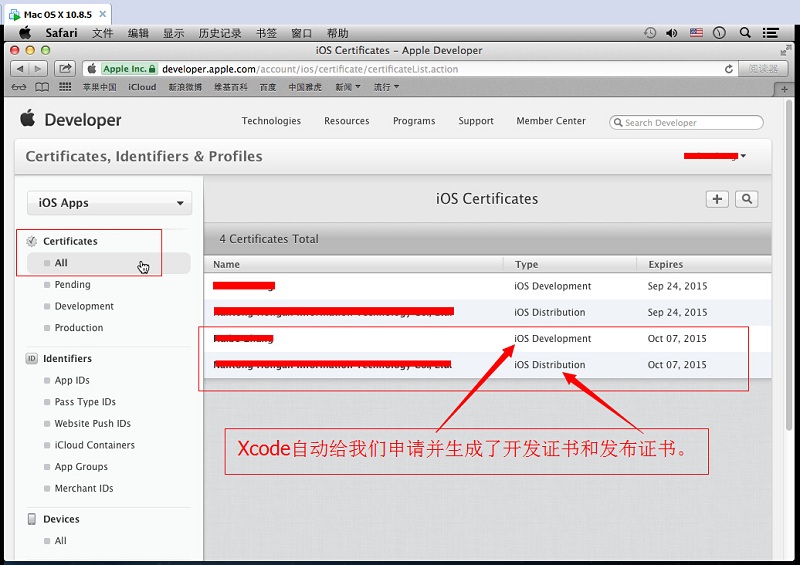Open the 文件 menu

click(x=103, y=33)
